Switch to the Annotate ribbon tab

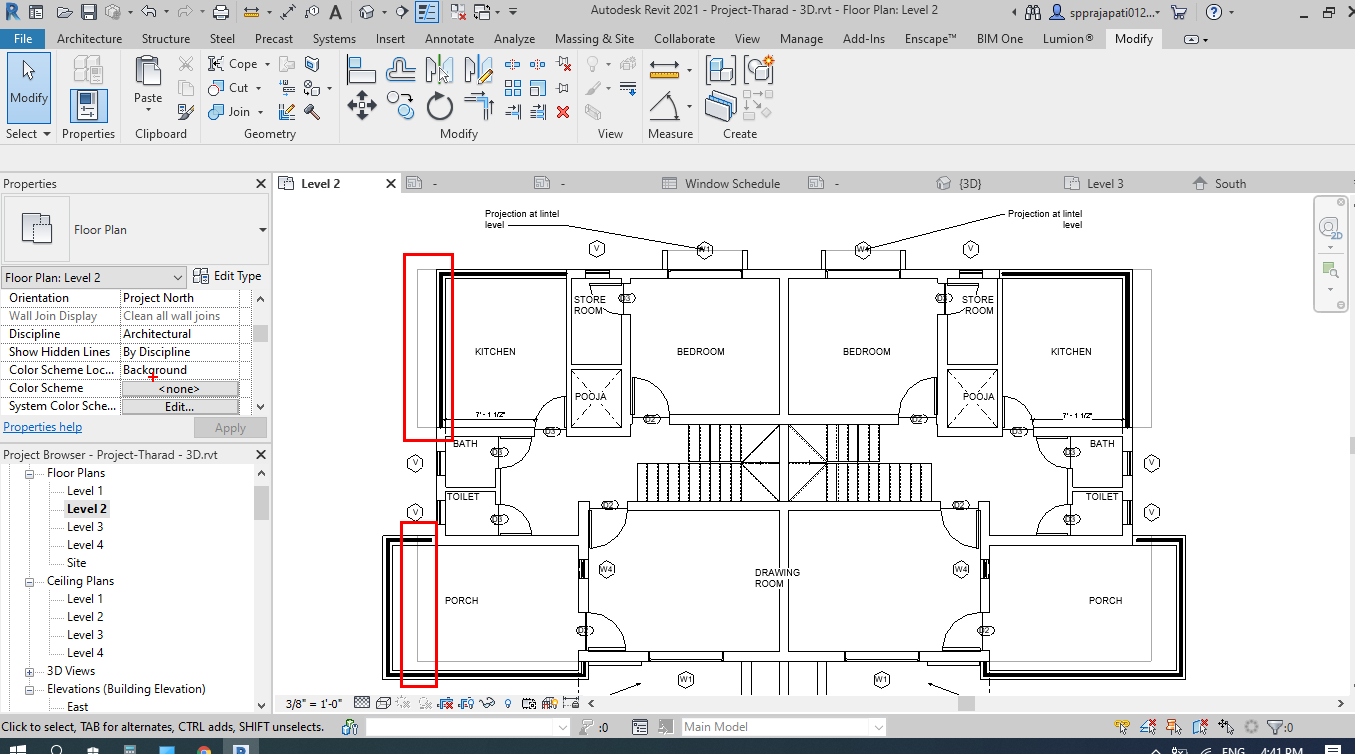[449, 38]
